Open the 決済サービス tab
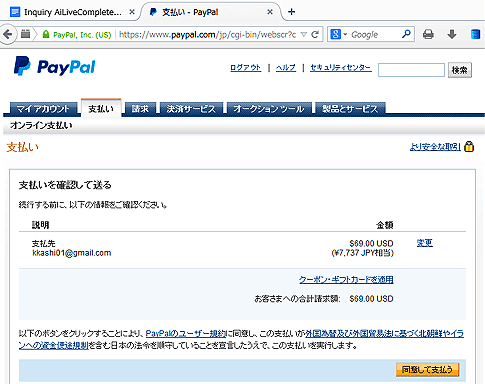485x384 pixels. (191, 109)
